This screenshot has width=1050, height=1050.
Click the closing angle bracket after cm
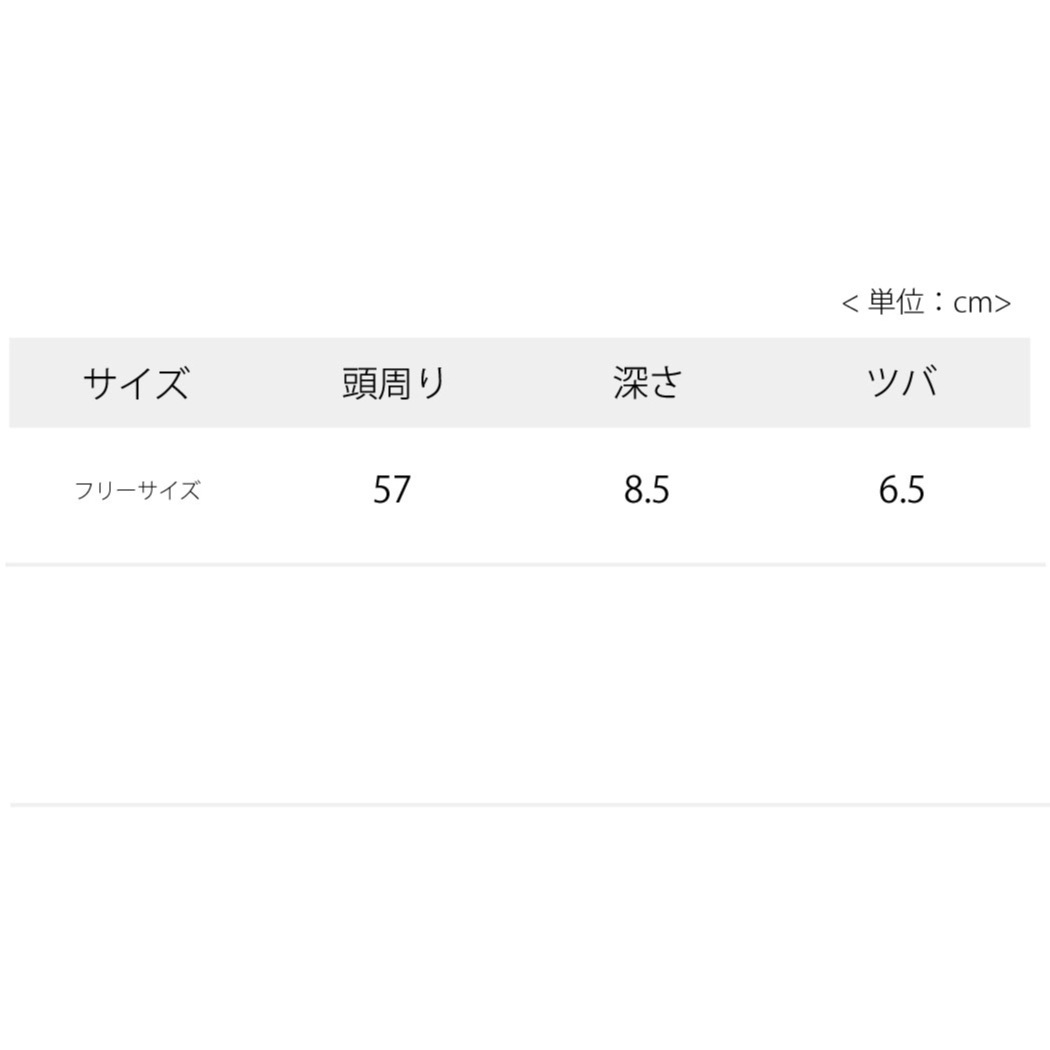(x=1003, y=303)
